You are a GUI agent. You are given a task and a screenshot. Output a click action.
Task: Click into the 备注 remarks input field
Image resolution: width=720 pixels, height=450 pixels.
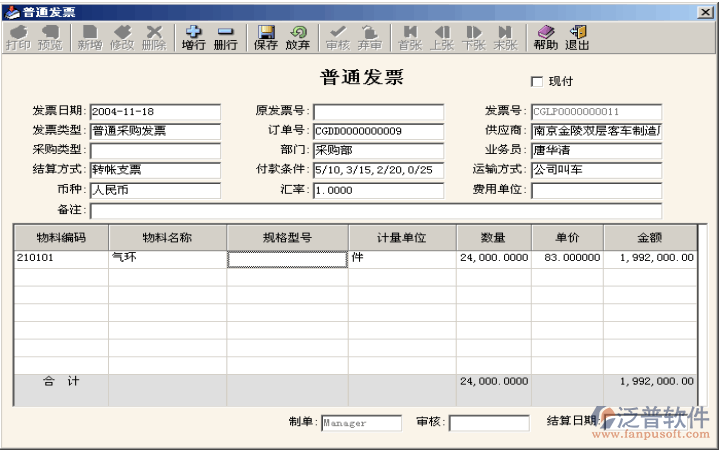375,211
